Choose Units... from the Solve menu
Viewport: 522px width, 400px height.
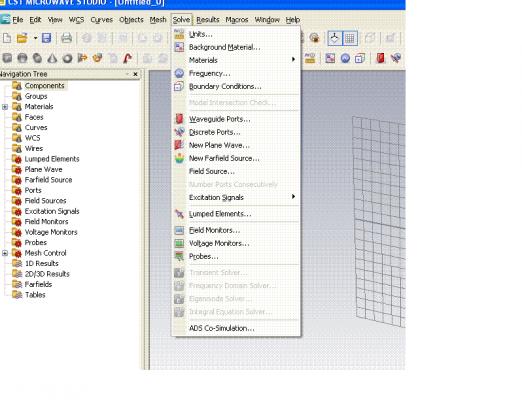[x=236, y=34]
